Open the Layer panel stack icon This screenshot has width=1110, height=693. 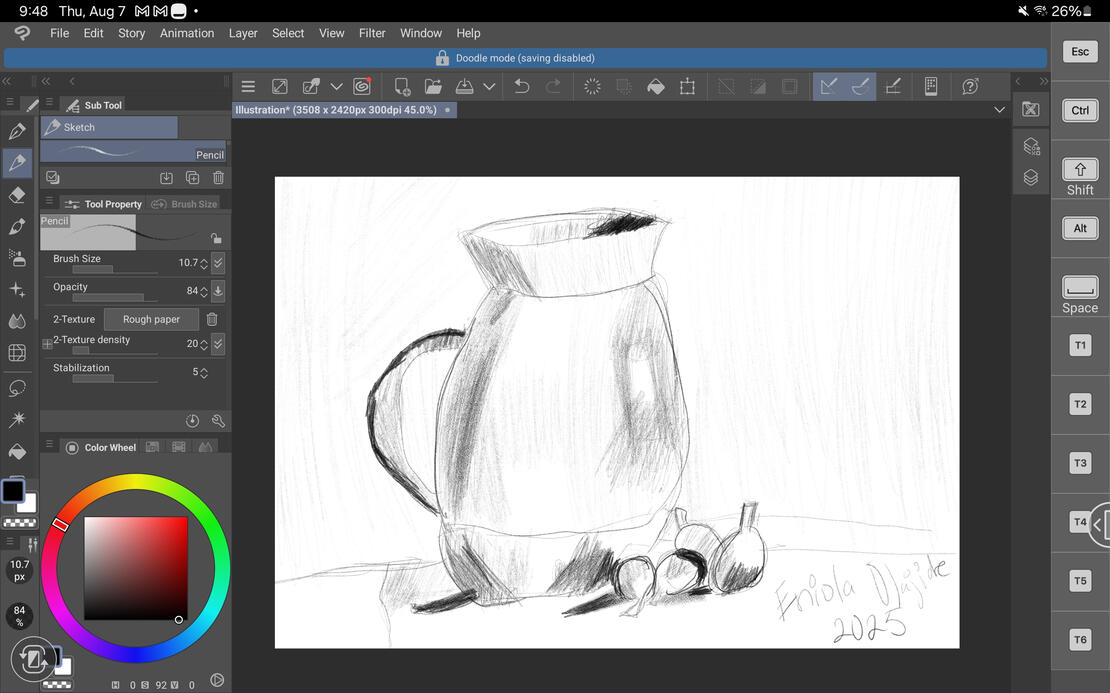(x=1031, y=178)
